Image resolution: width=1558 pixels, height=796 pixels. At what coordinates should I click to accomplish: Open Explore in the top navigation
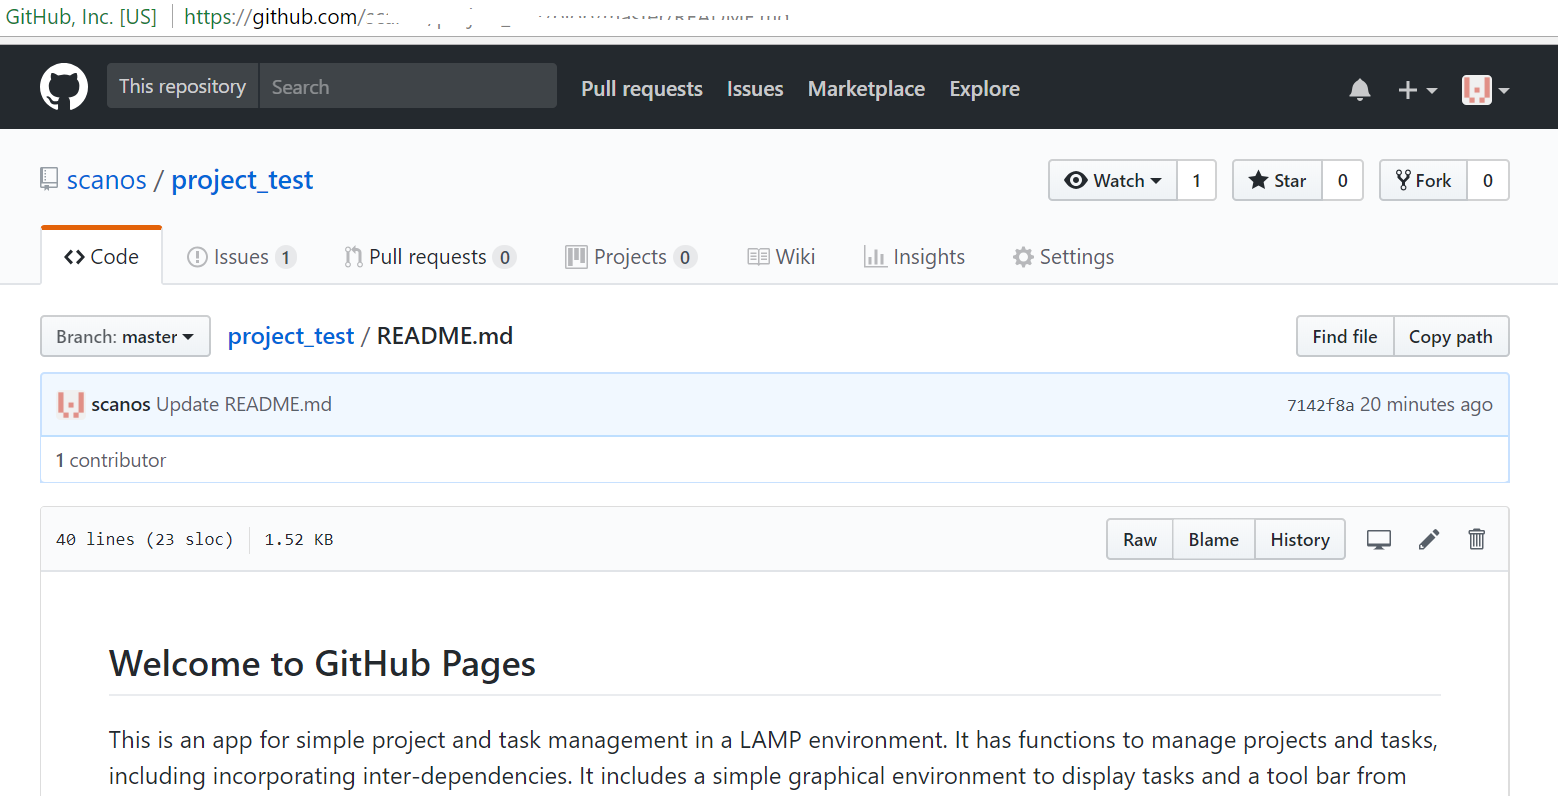coord(985,89)
